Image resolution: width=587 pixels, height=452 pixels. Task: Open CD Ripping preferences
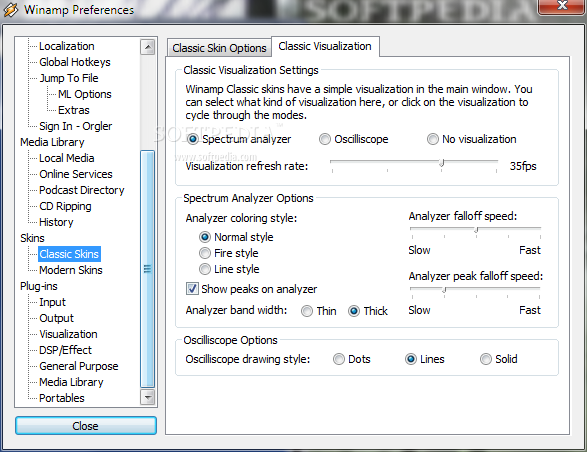point(65,206)
